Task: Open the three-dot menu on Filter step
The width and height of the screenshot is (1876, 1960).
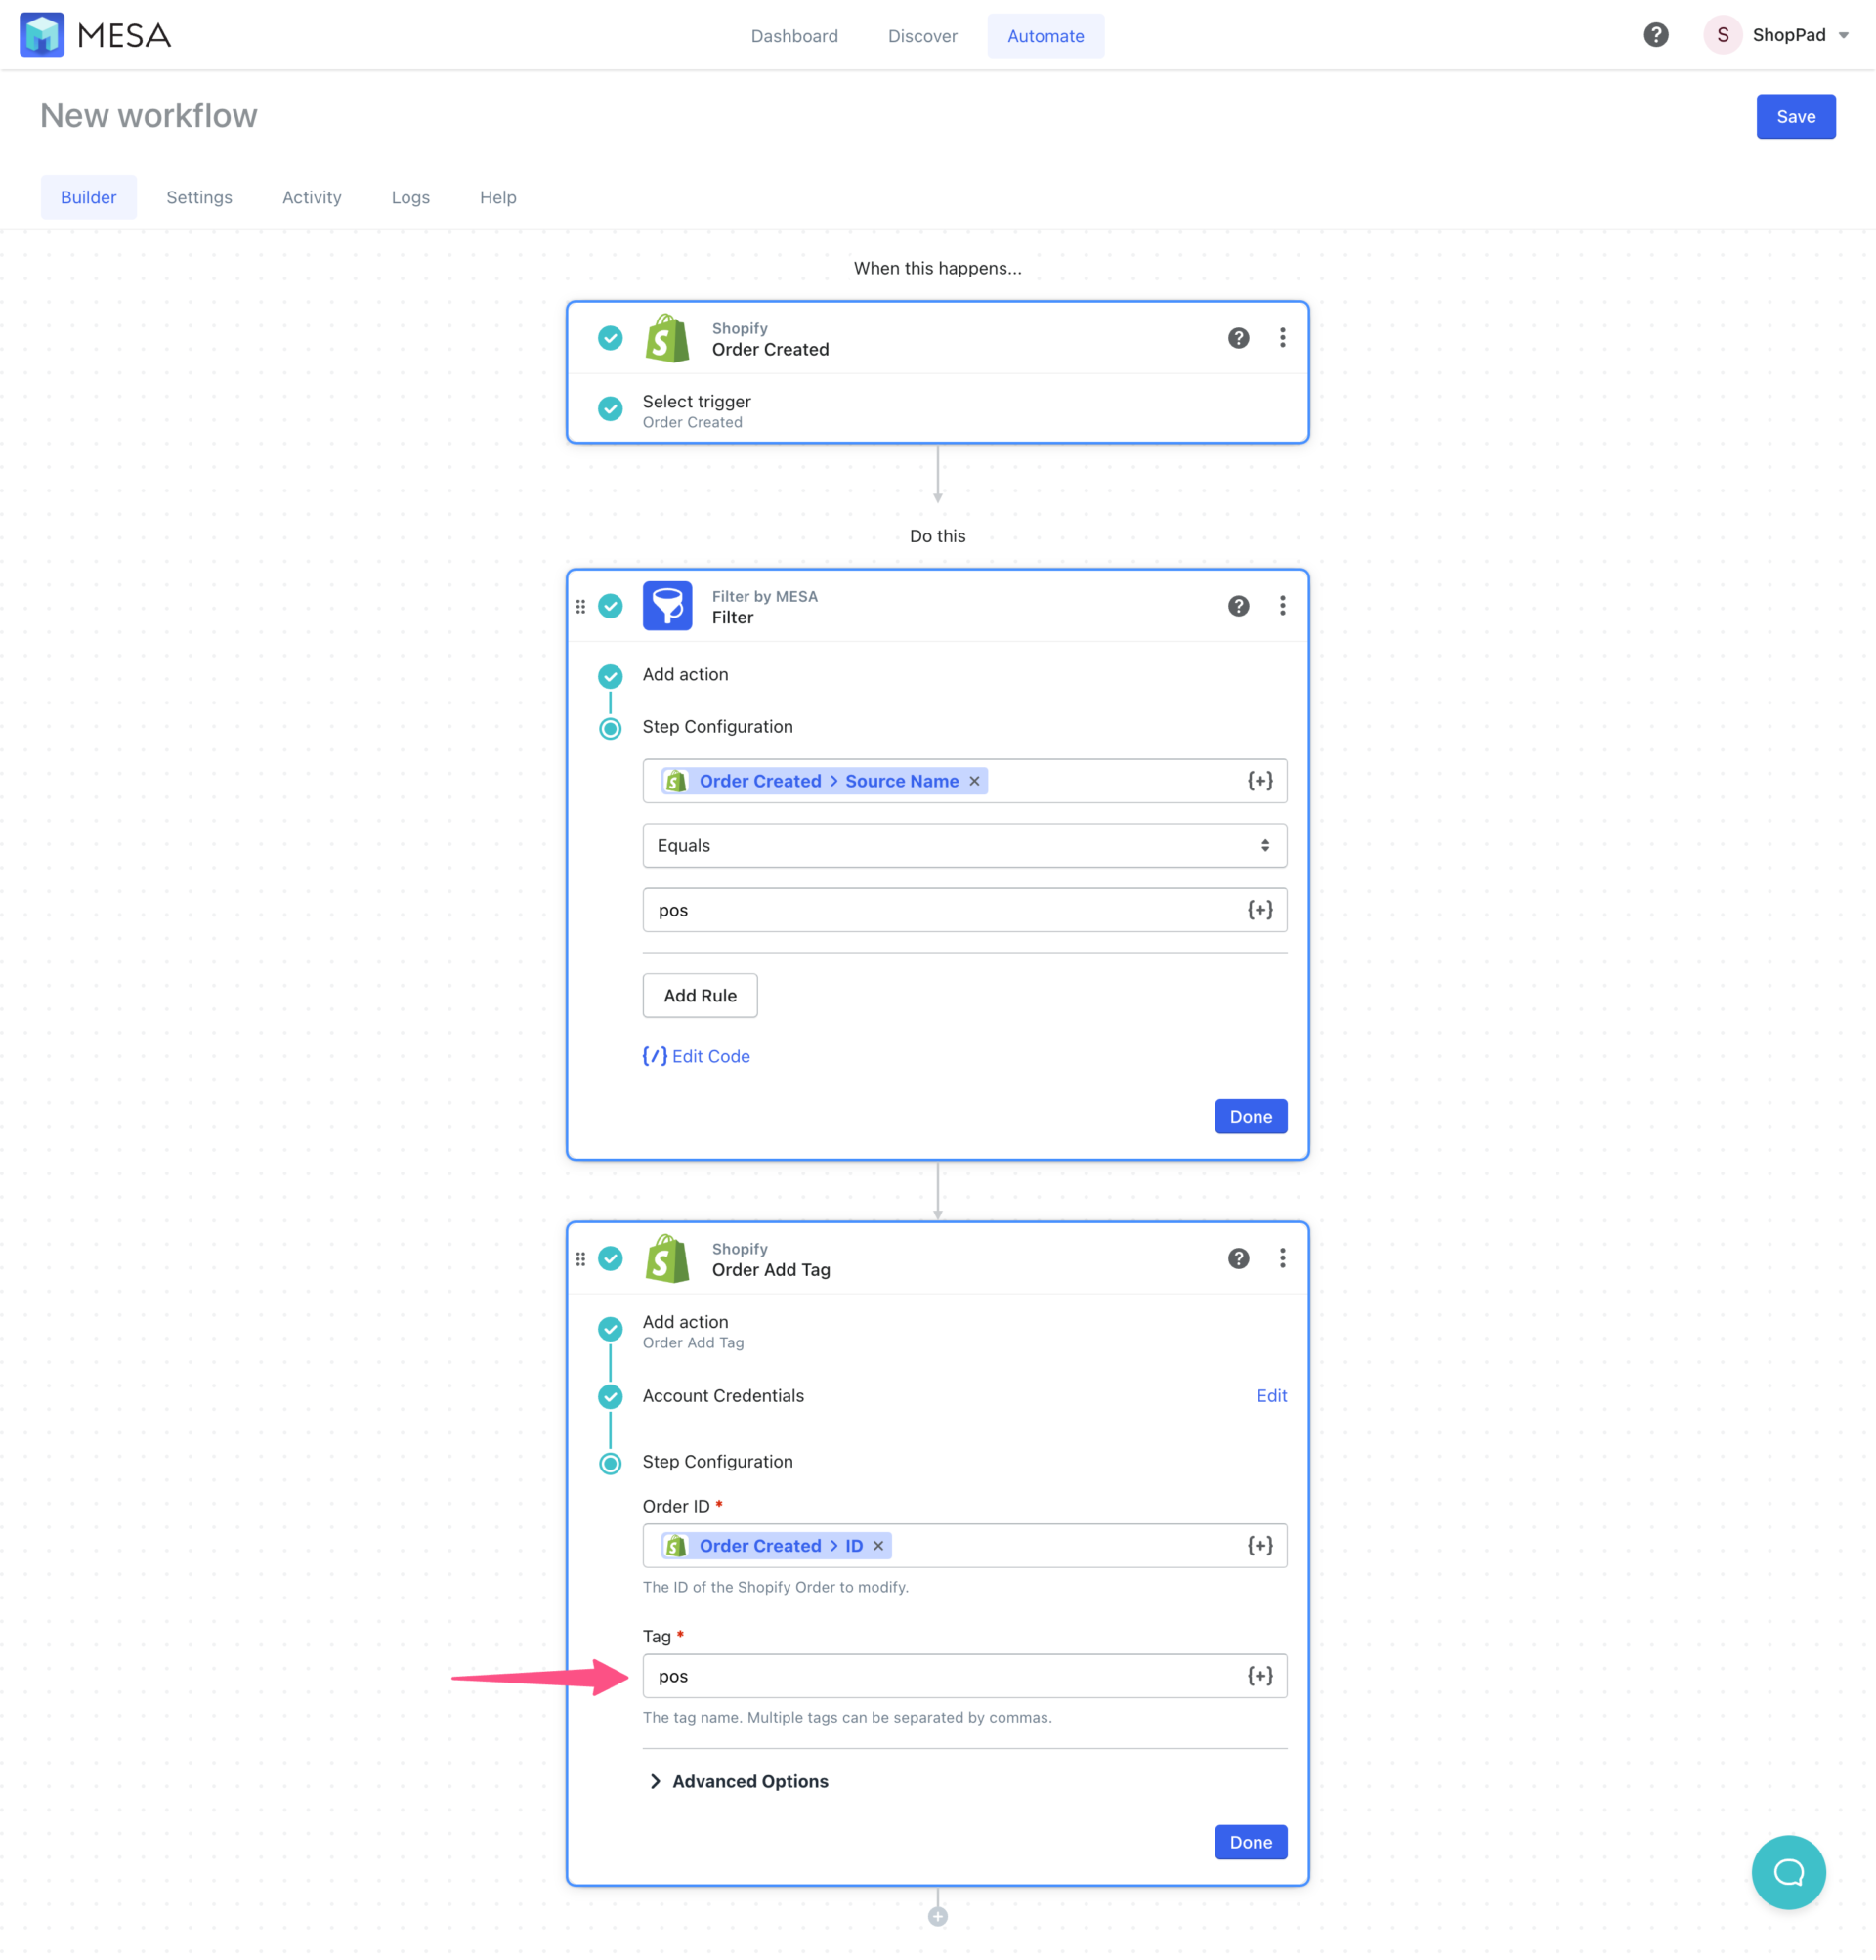Action: [x=1283, y=605]
